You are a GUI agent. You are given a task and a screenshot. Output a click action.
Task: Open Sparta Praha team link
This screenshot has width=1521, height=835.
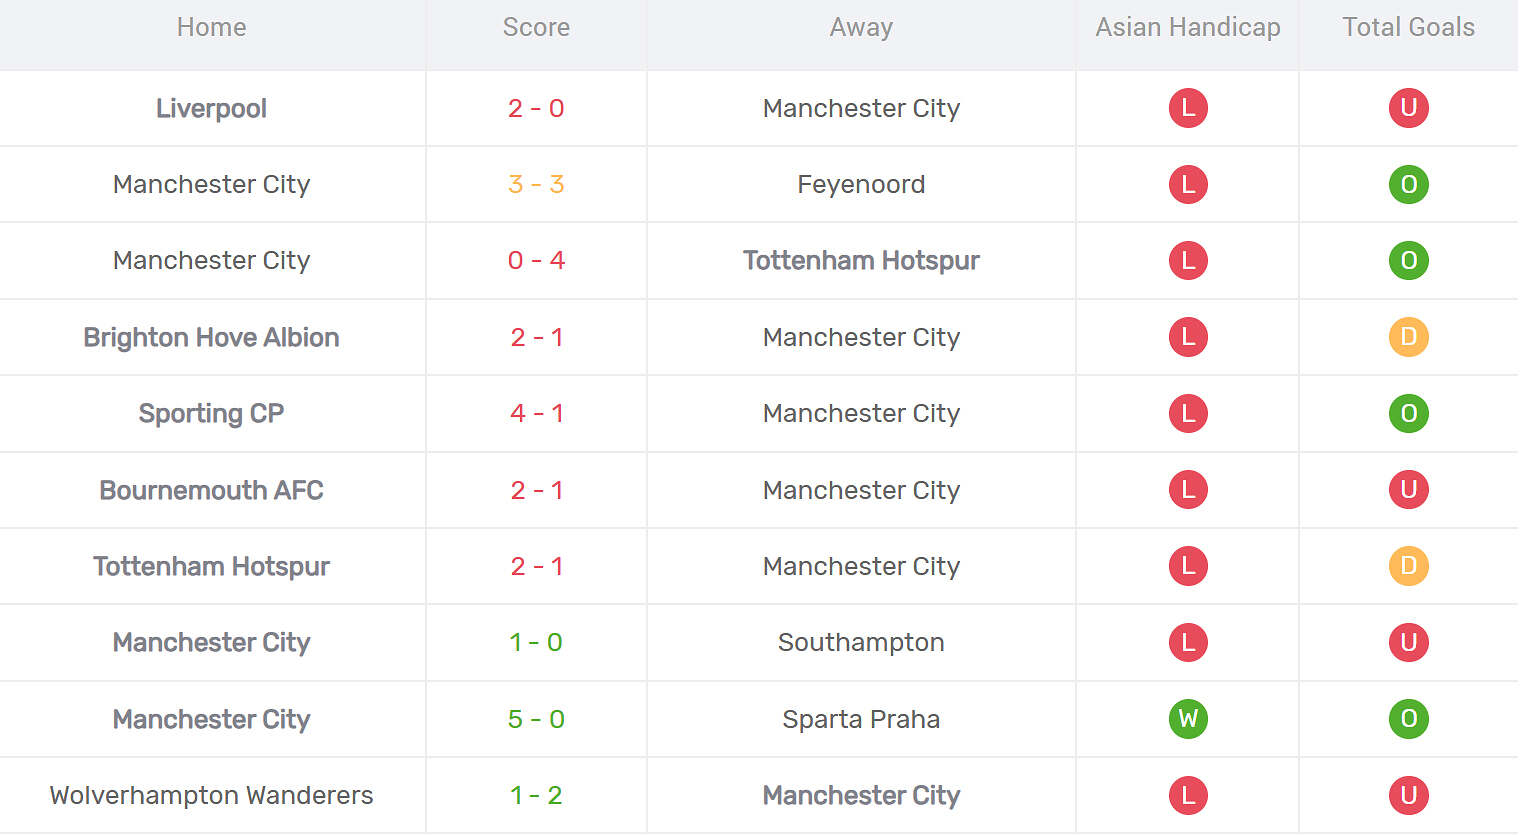point(861,719)
